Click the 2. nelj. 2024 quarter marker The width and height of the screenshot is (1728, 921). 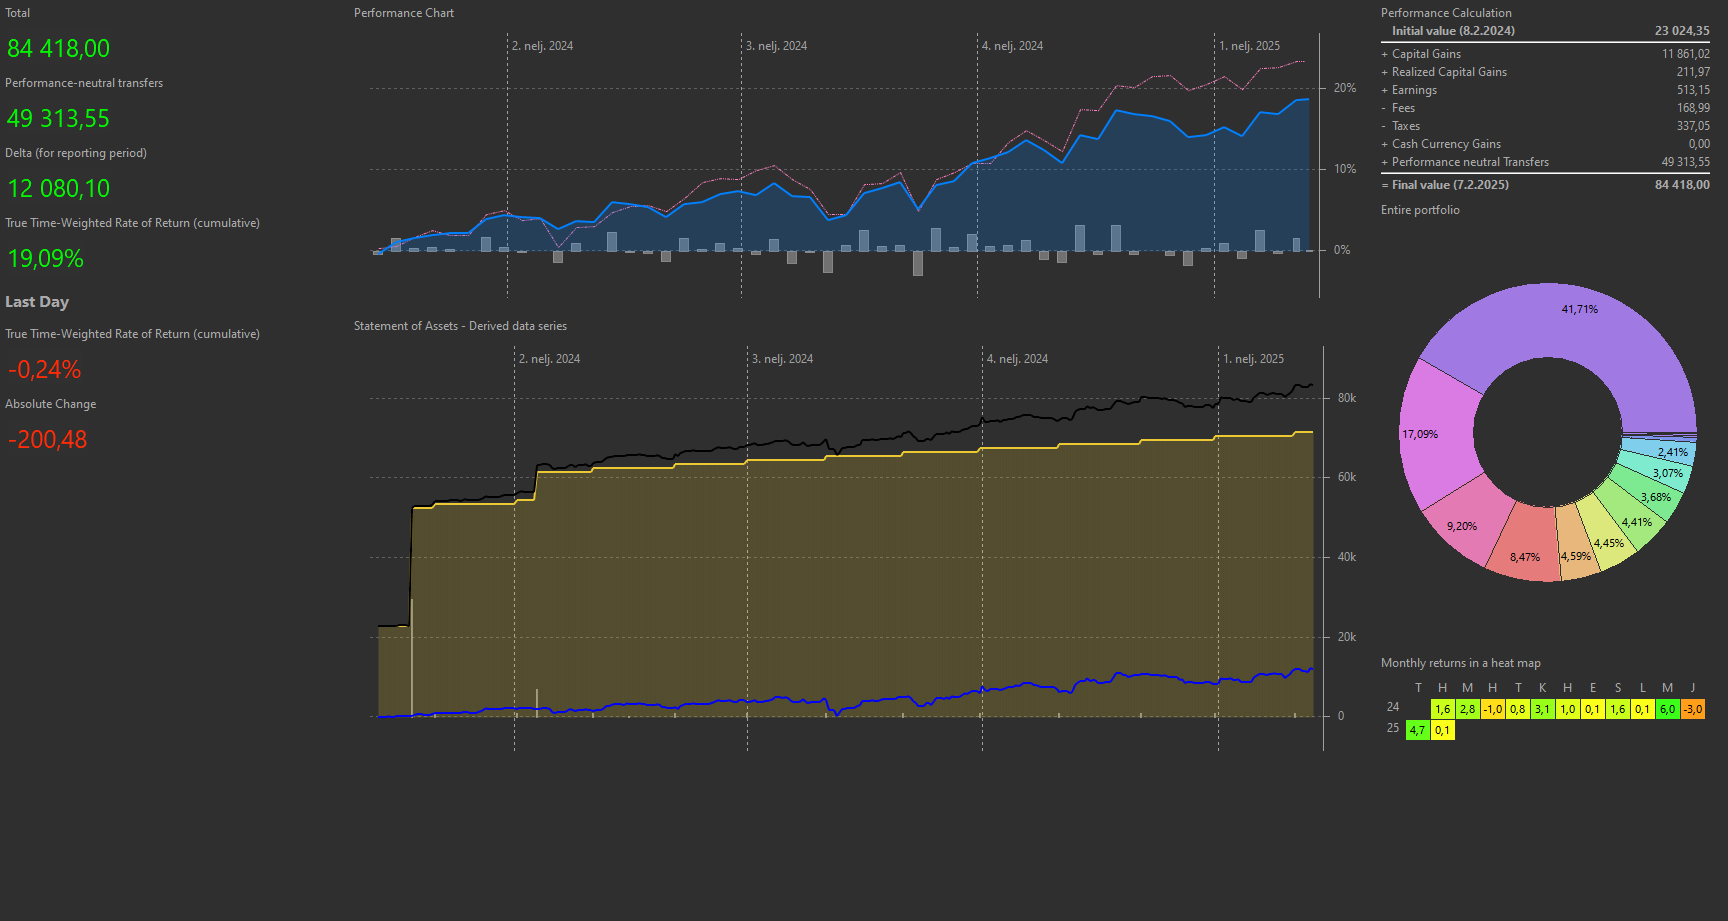click(543, 46)
